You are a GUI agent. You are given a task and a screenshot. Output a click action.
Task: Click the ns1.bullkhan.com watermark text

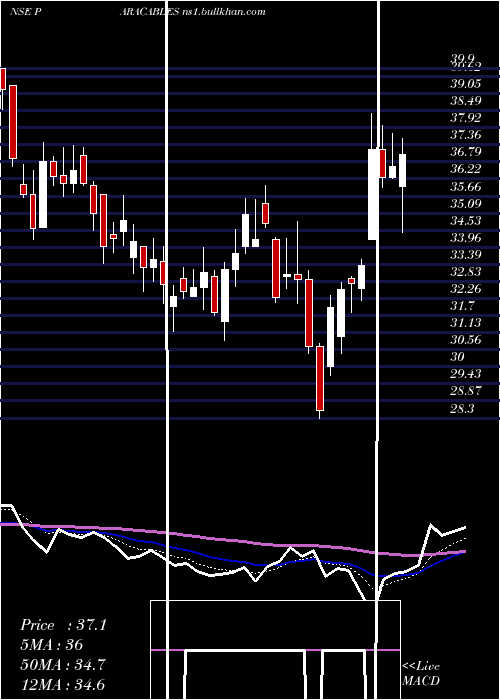223,12
